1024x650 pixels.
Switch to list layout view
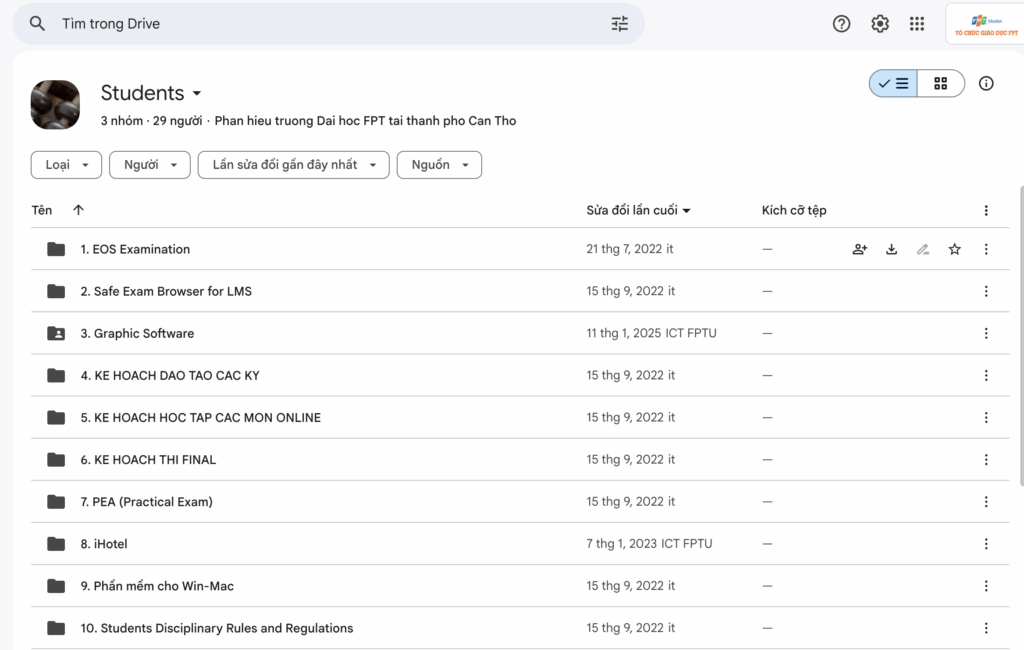click(x=894, y=84)
